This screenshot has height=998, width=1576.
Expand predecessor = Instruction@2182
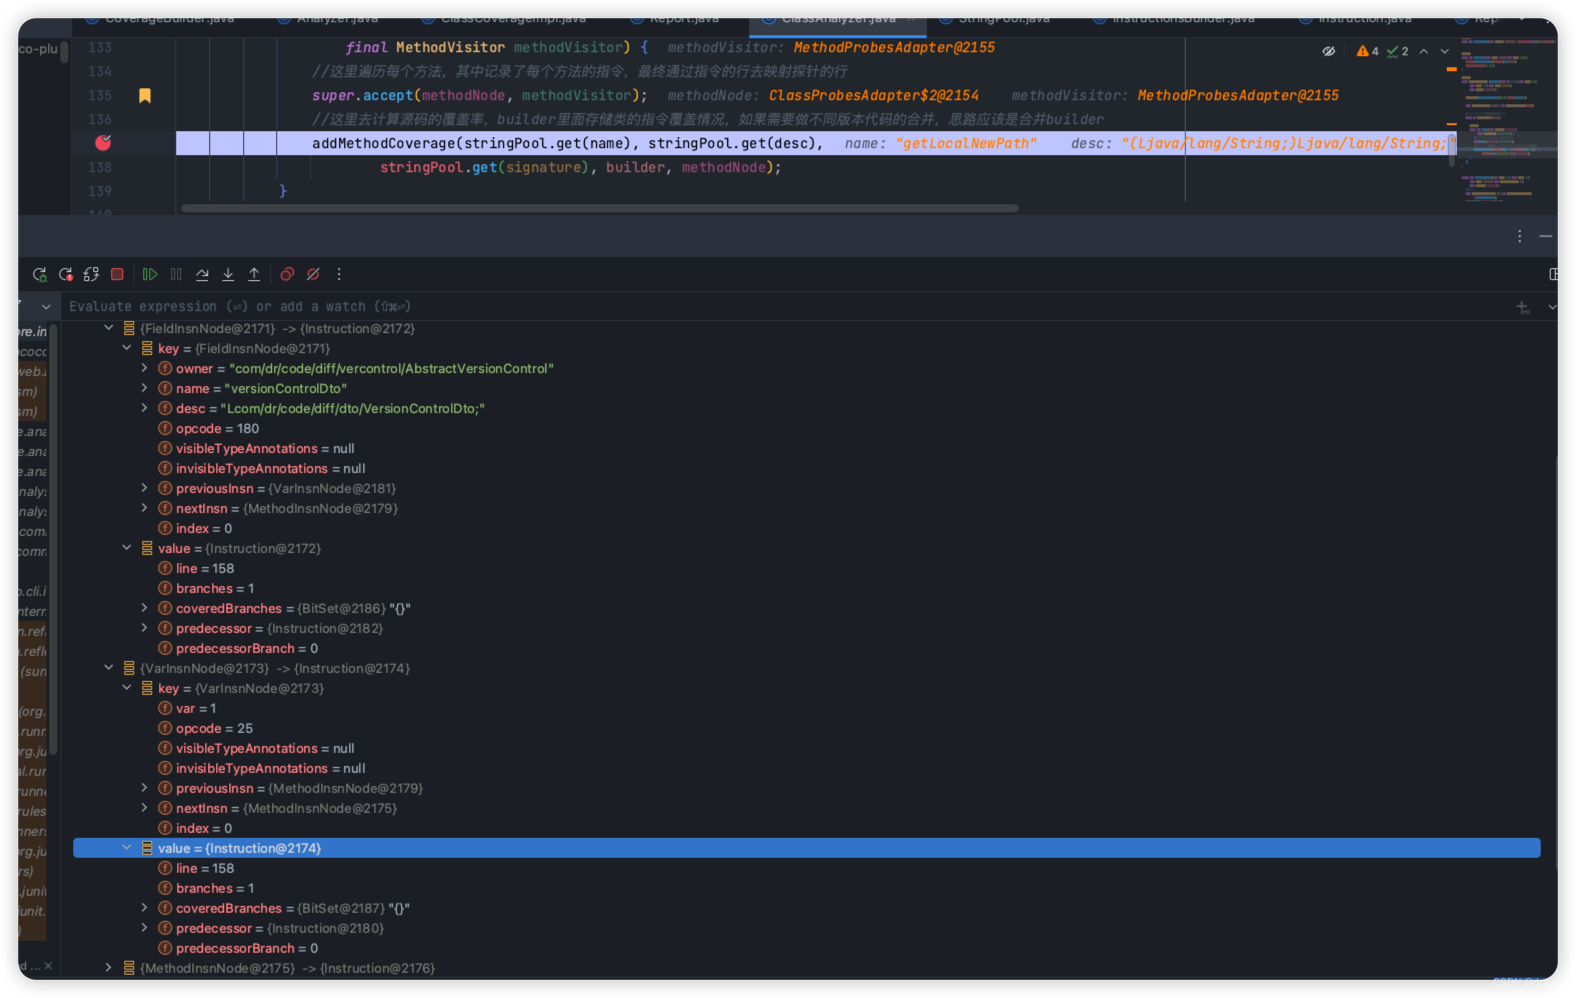(145, 628)
